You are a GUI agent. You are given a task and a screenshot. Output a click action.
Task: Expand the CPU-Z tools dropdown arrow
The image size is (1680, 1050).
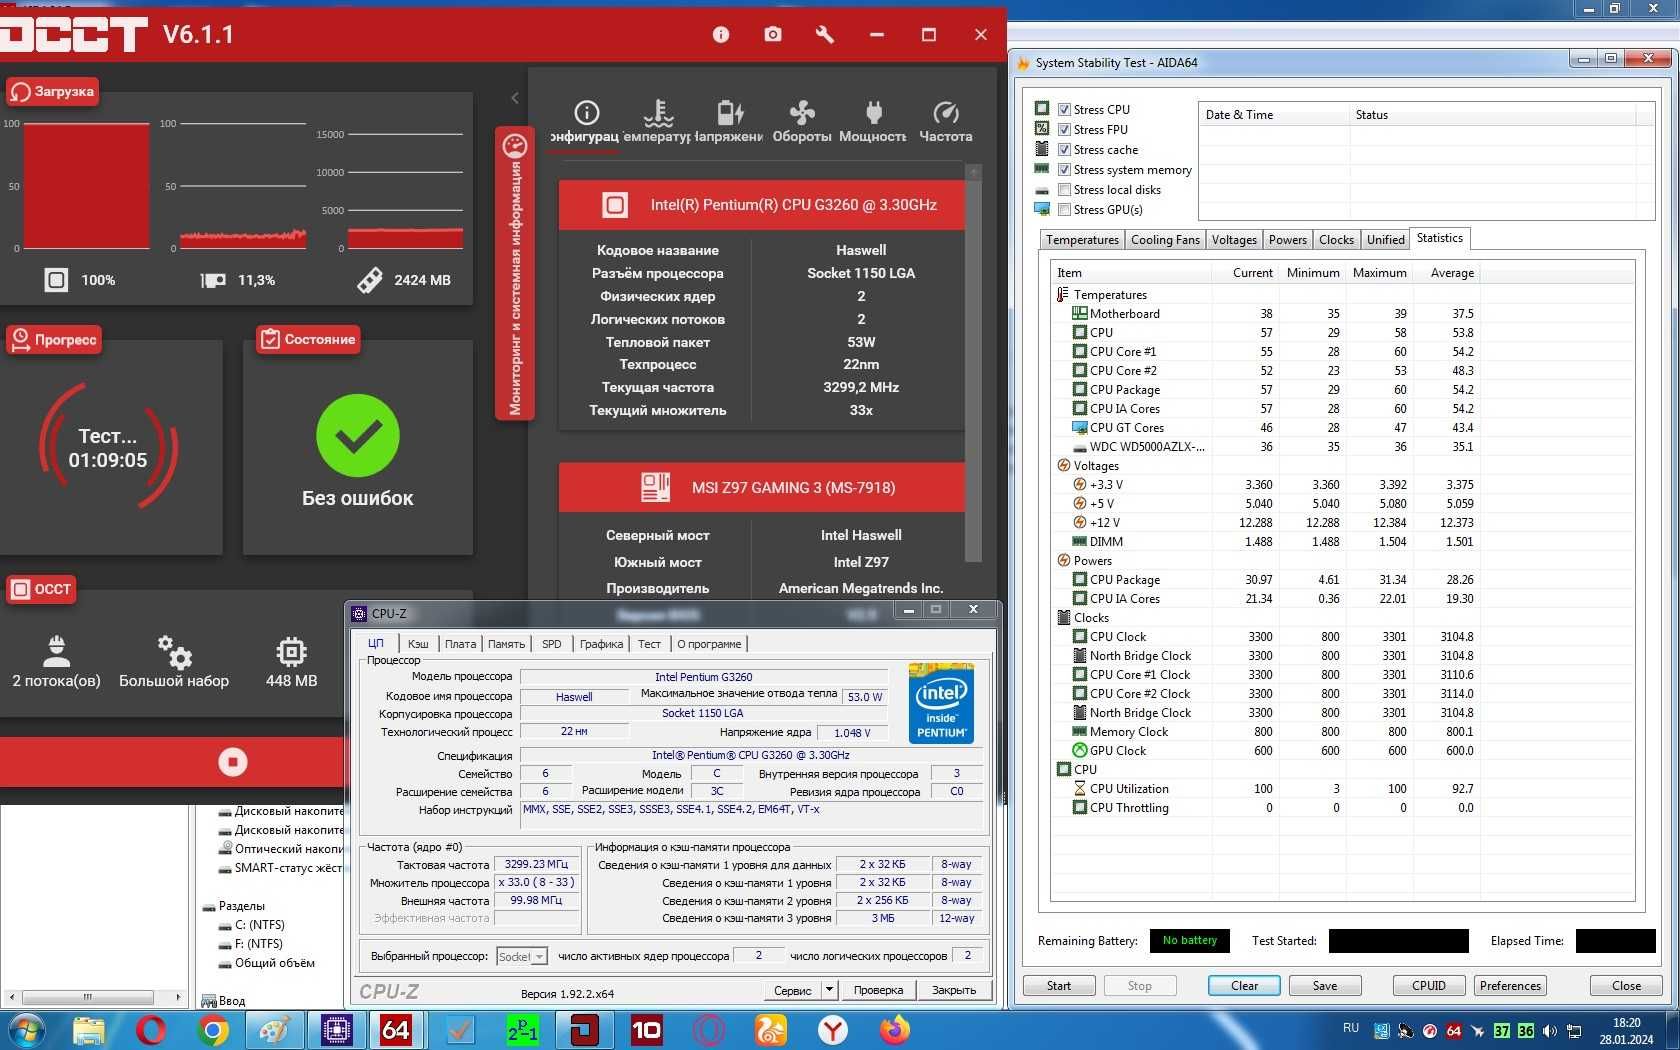pyautogui.click(x=829, y=990)
